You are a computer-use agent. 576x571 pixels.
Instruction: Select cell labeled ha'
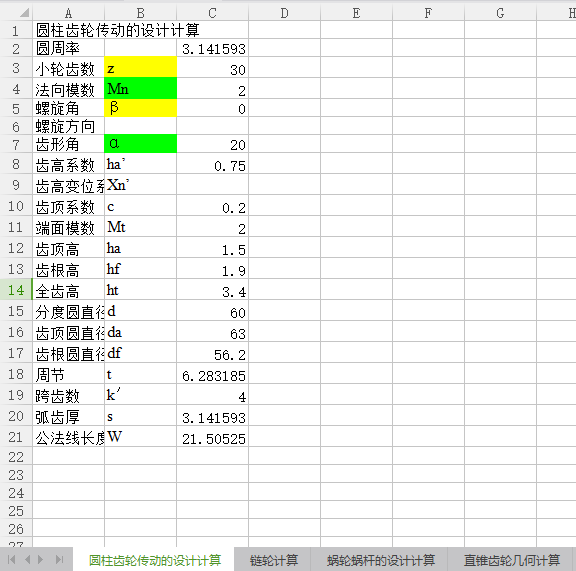coord(140,164)
